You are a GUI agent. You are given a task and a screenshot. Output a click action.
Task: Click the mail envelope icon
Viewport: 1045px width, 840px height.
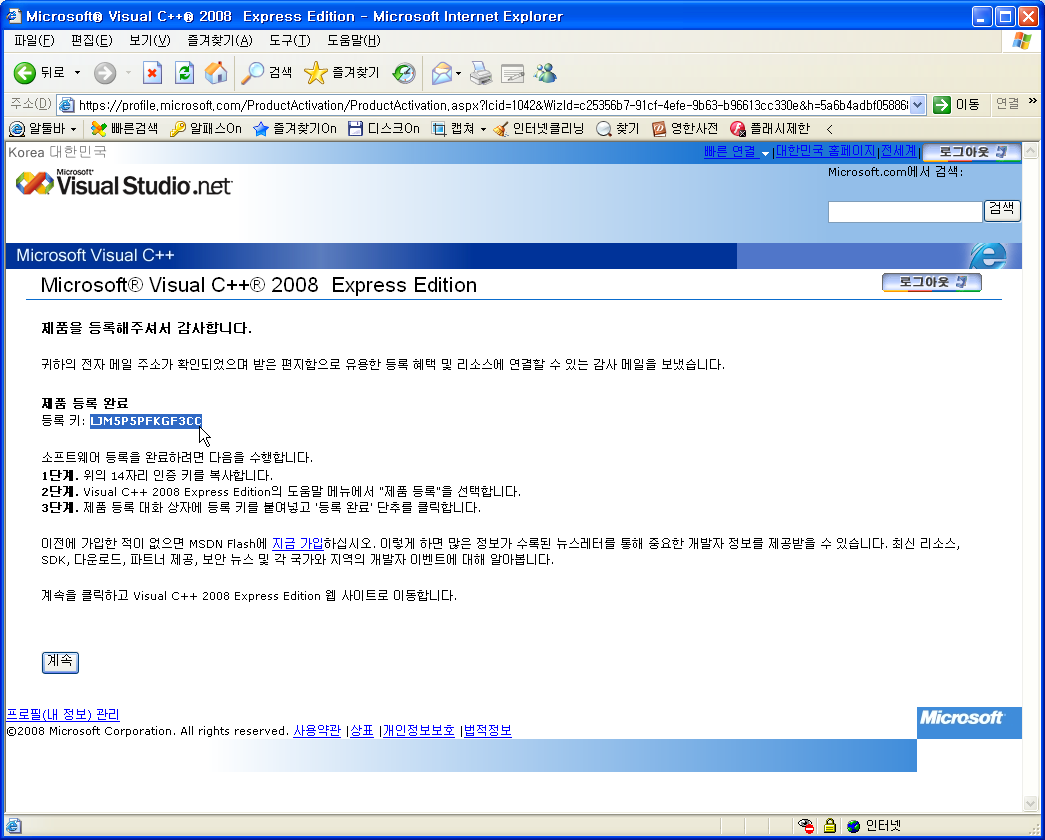[x=441, y=73]
